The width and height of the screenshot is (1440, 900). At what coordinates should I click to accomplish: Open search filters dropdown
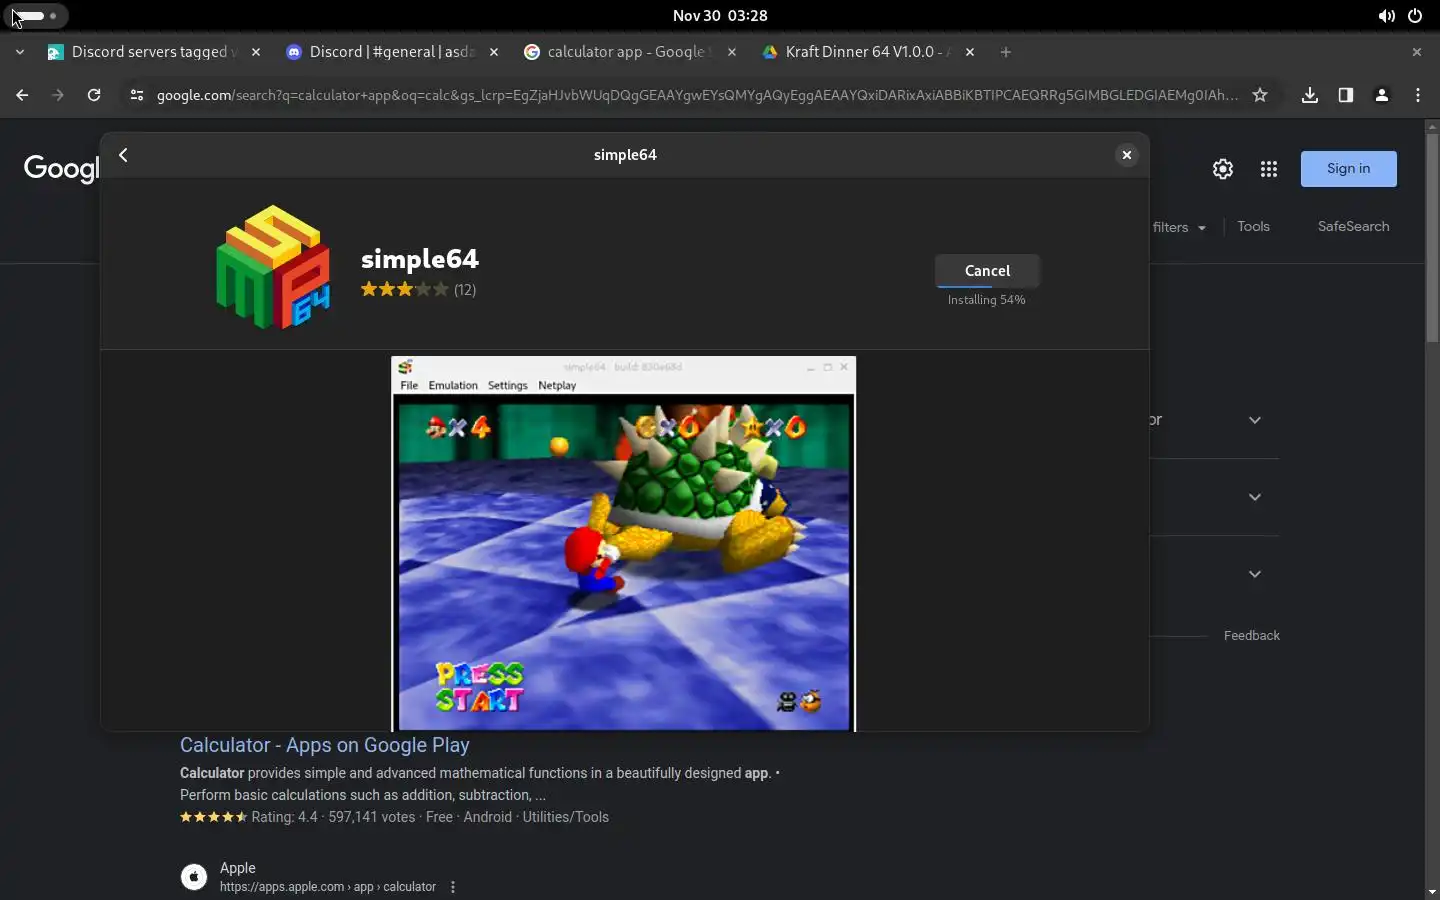tap(1179, 227)
